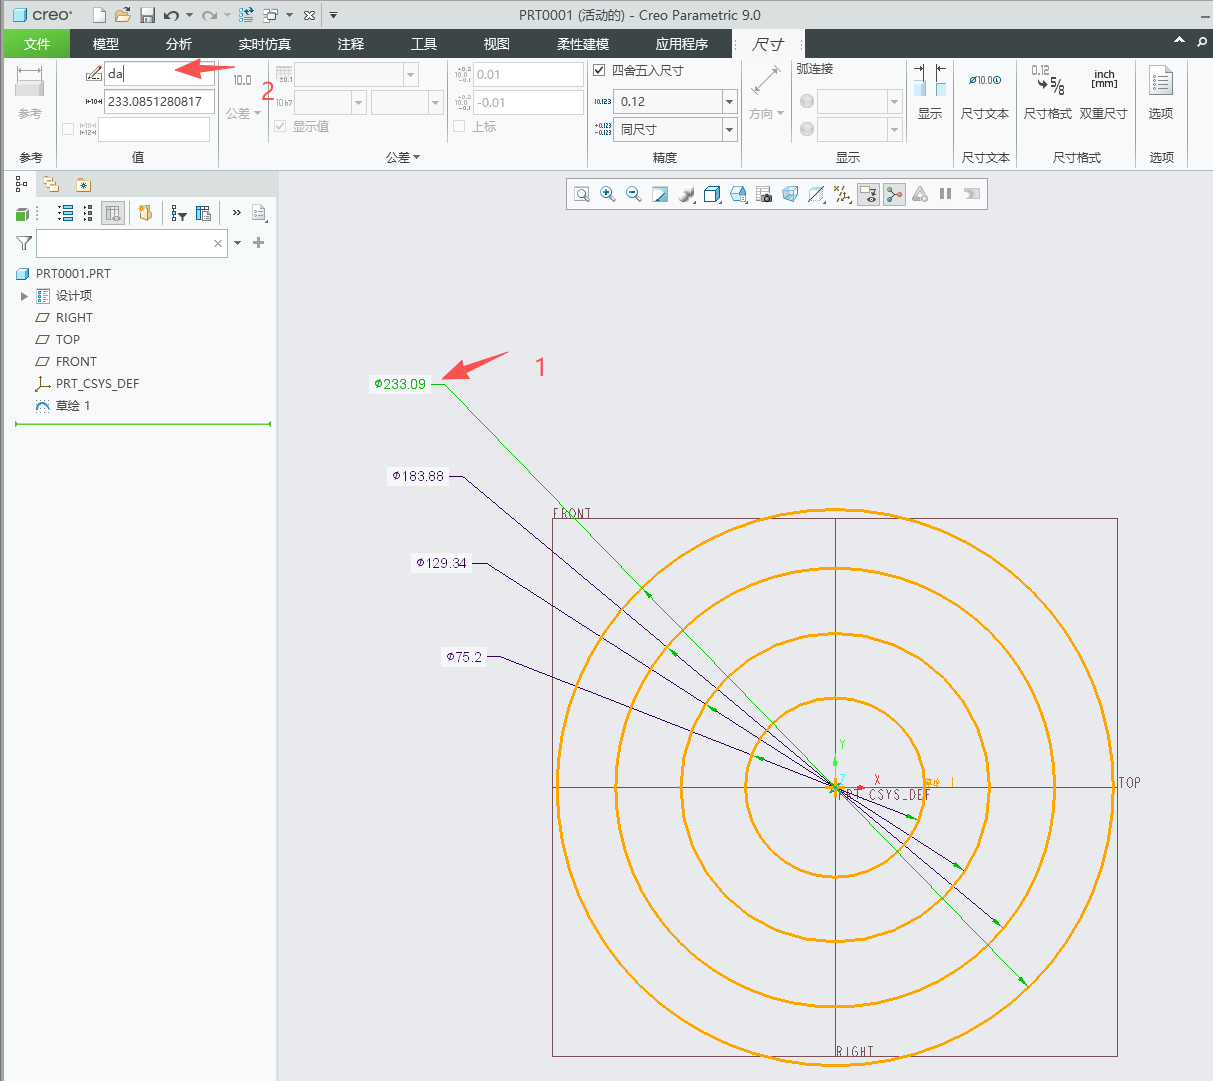The width and height of the screenshot is (1213, 1081).
Task: Select the Zoom Out magnifier icon
Action: (x=633, y=194)
